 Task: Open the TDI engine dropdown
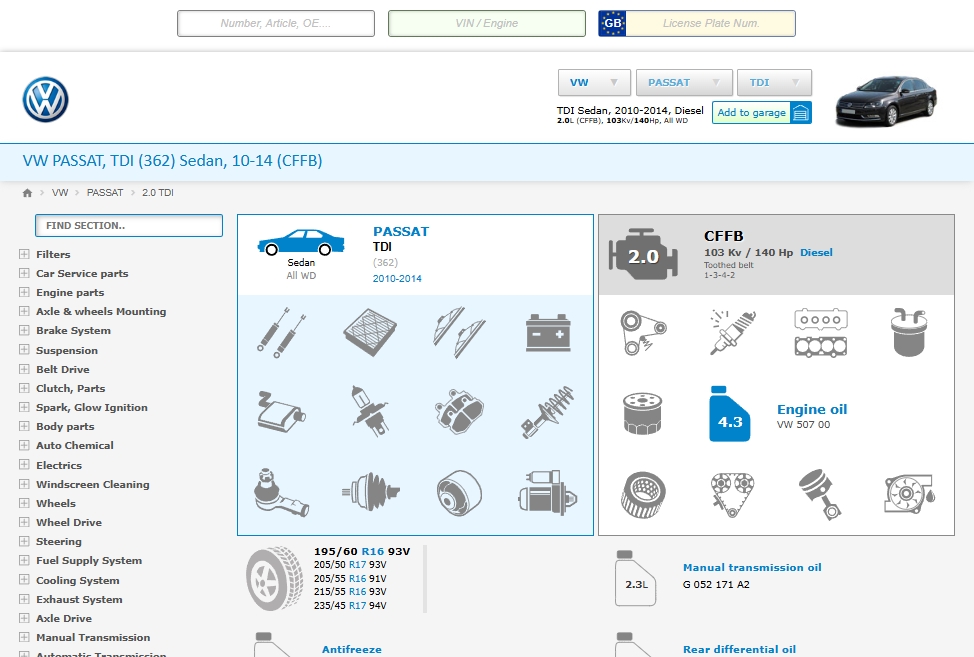(x=774, y=82)
